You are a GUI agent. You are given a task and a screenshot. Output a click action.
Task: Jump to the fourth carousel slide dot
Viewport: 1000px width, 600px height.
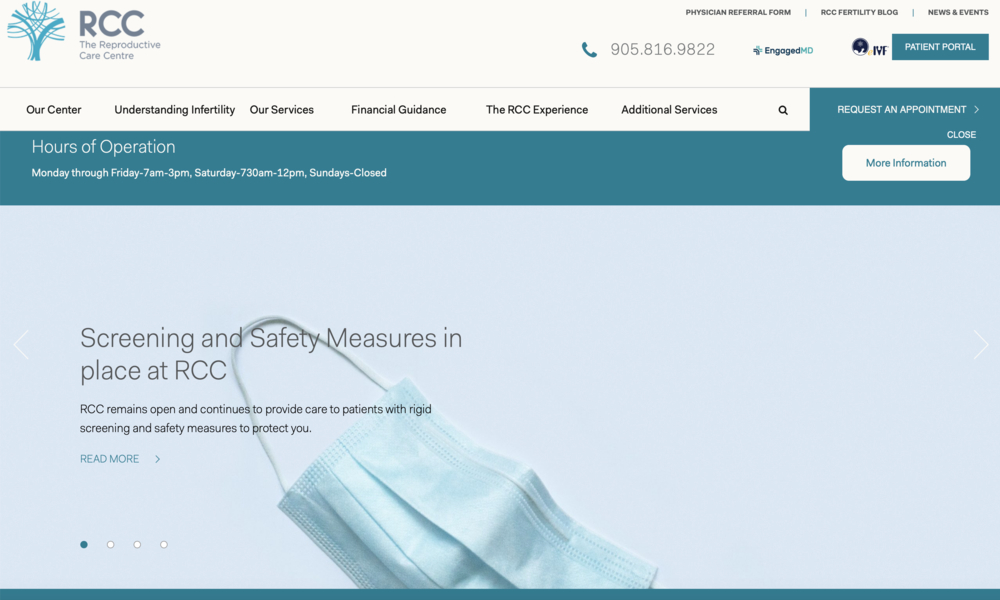pos(164,545)
